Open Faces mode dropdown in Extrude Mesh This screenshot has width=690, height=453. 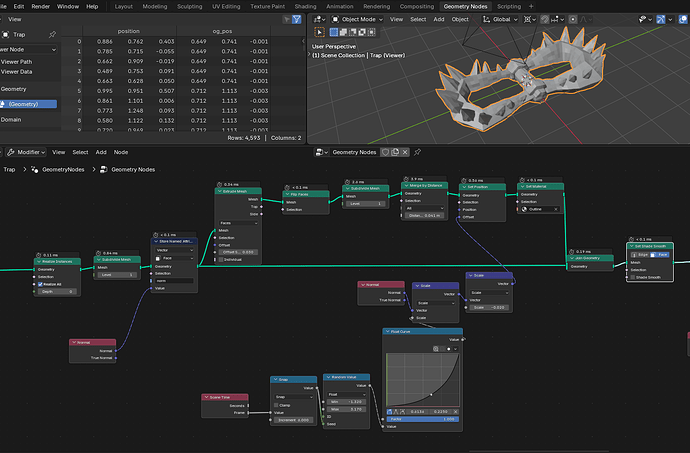[x=238, y=223]
